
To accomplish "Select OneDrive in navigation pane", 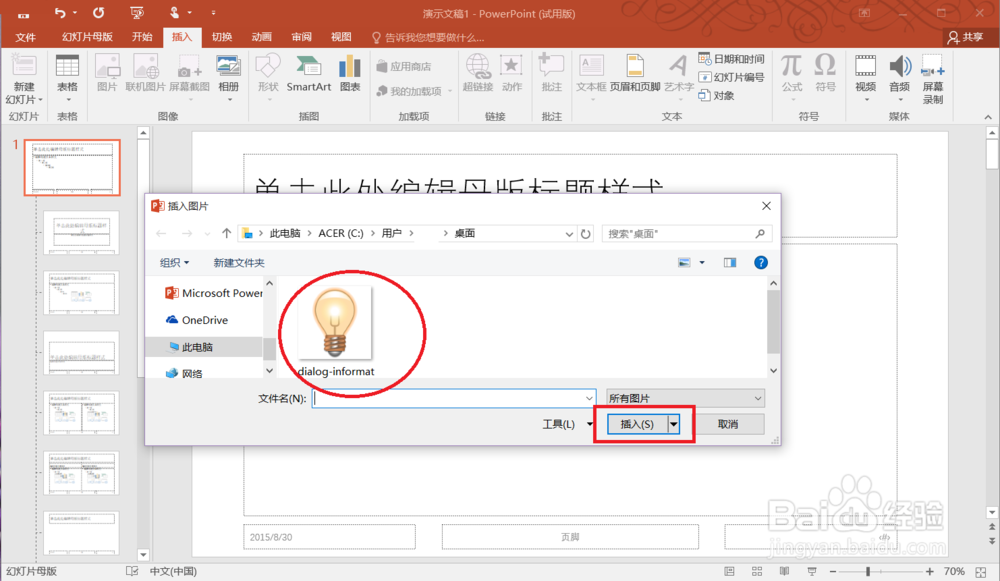I will point(196,320).
